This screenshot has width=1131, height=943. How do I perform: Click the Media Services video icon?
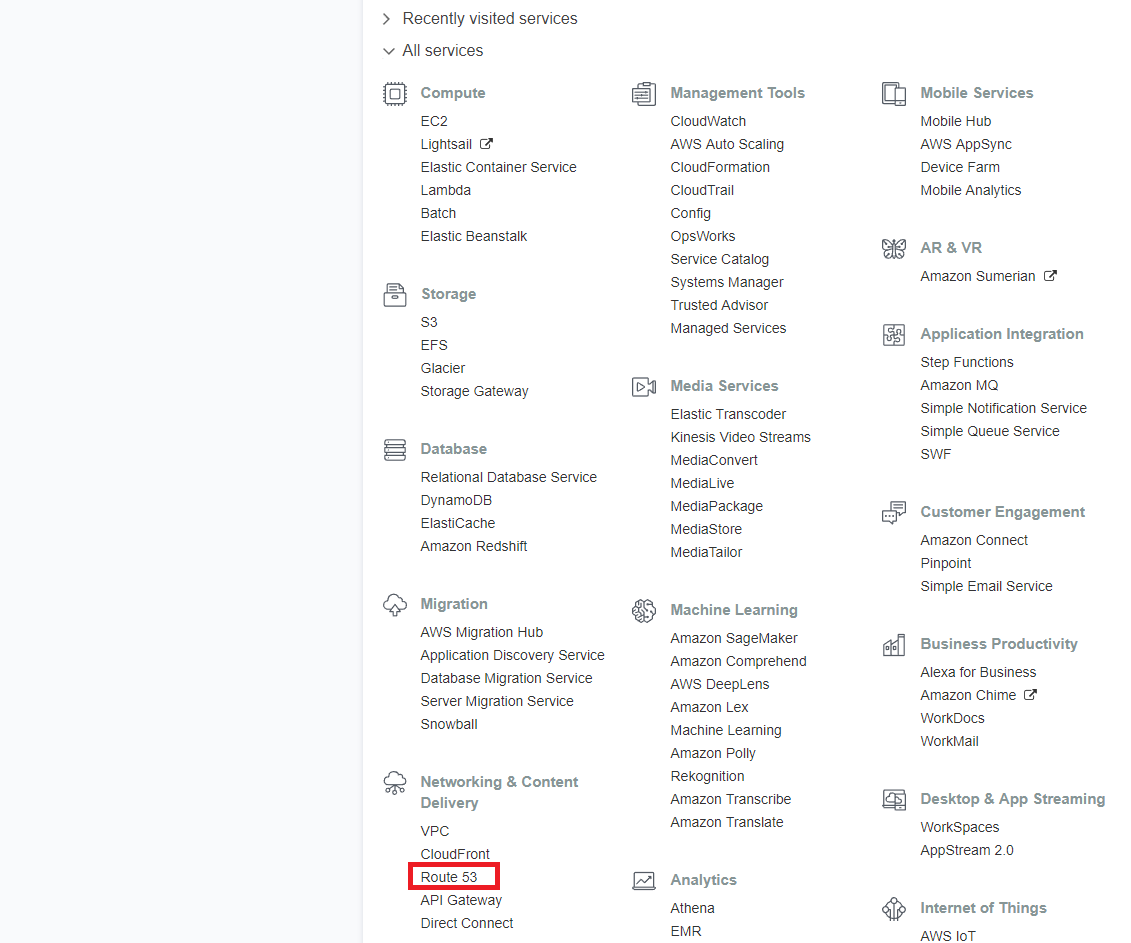pyautogui.click(x=644, y=387)
